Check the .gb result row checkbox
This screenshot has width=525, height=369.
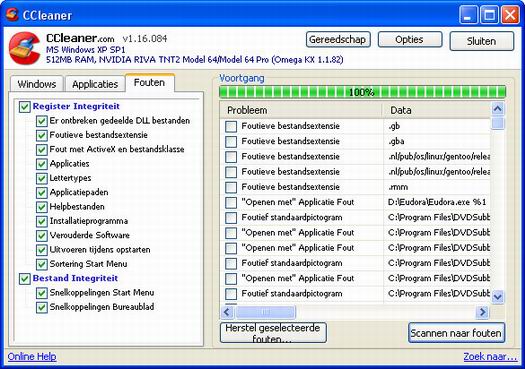pos(231,126)
